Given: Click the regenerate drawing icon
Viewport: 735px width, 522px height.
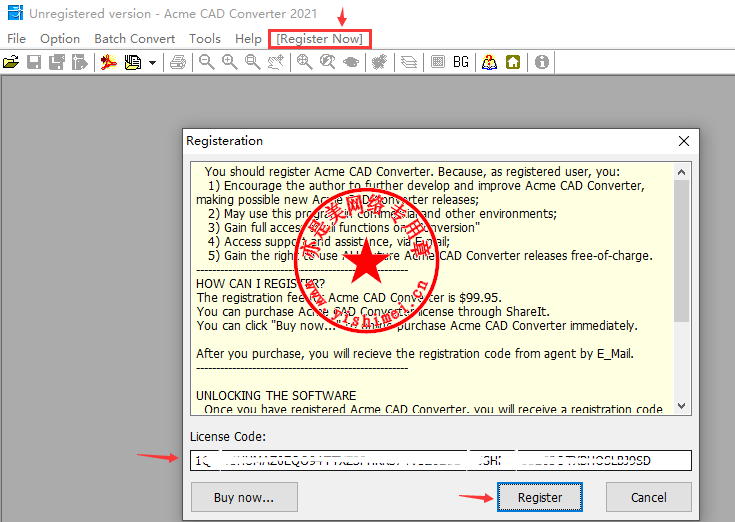Looking at the screenshot, I should (x=380, y=62).
